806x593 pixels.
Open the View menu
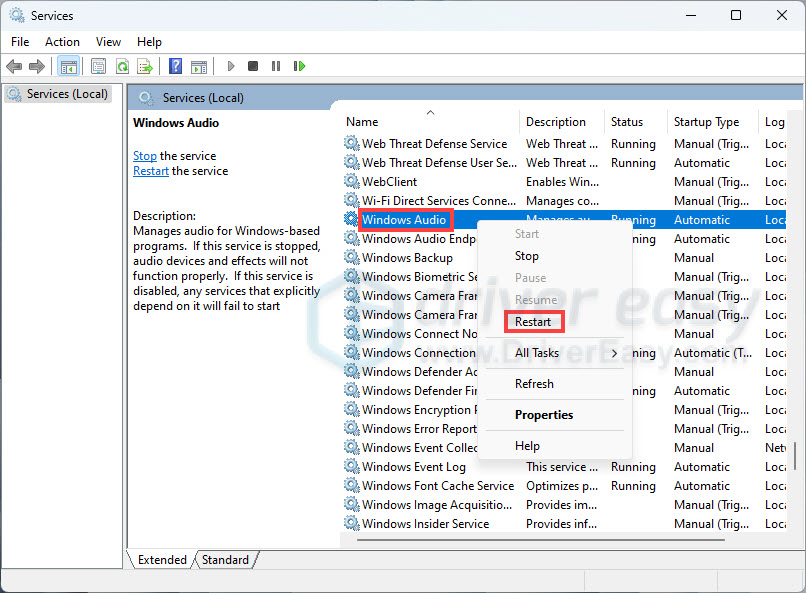(108, 42)
